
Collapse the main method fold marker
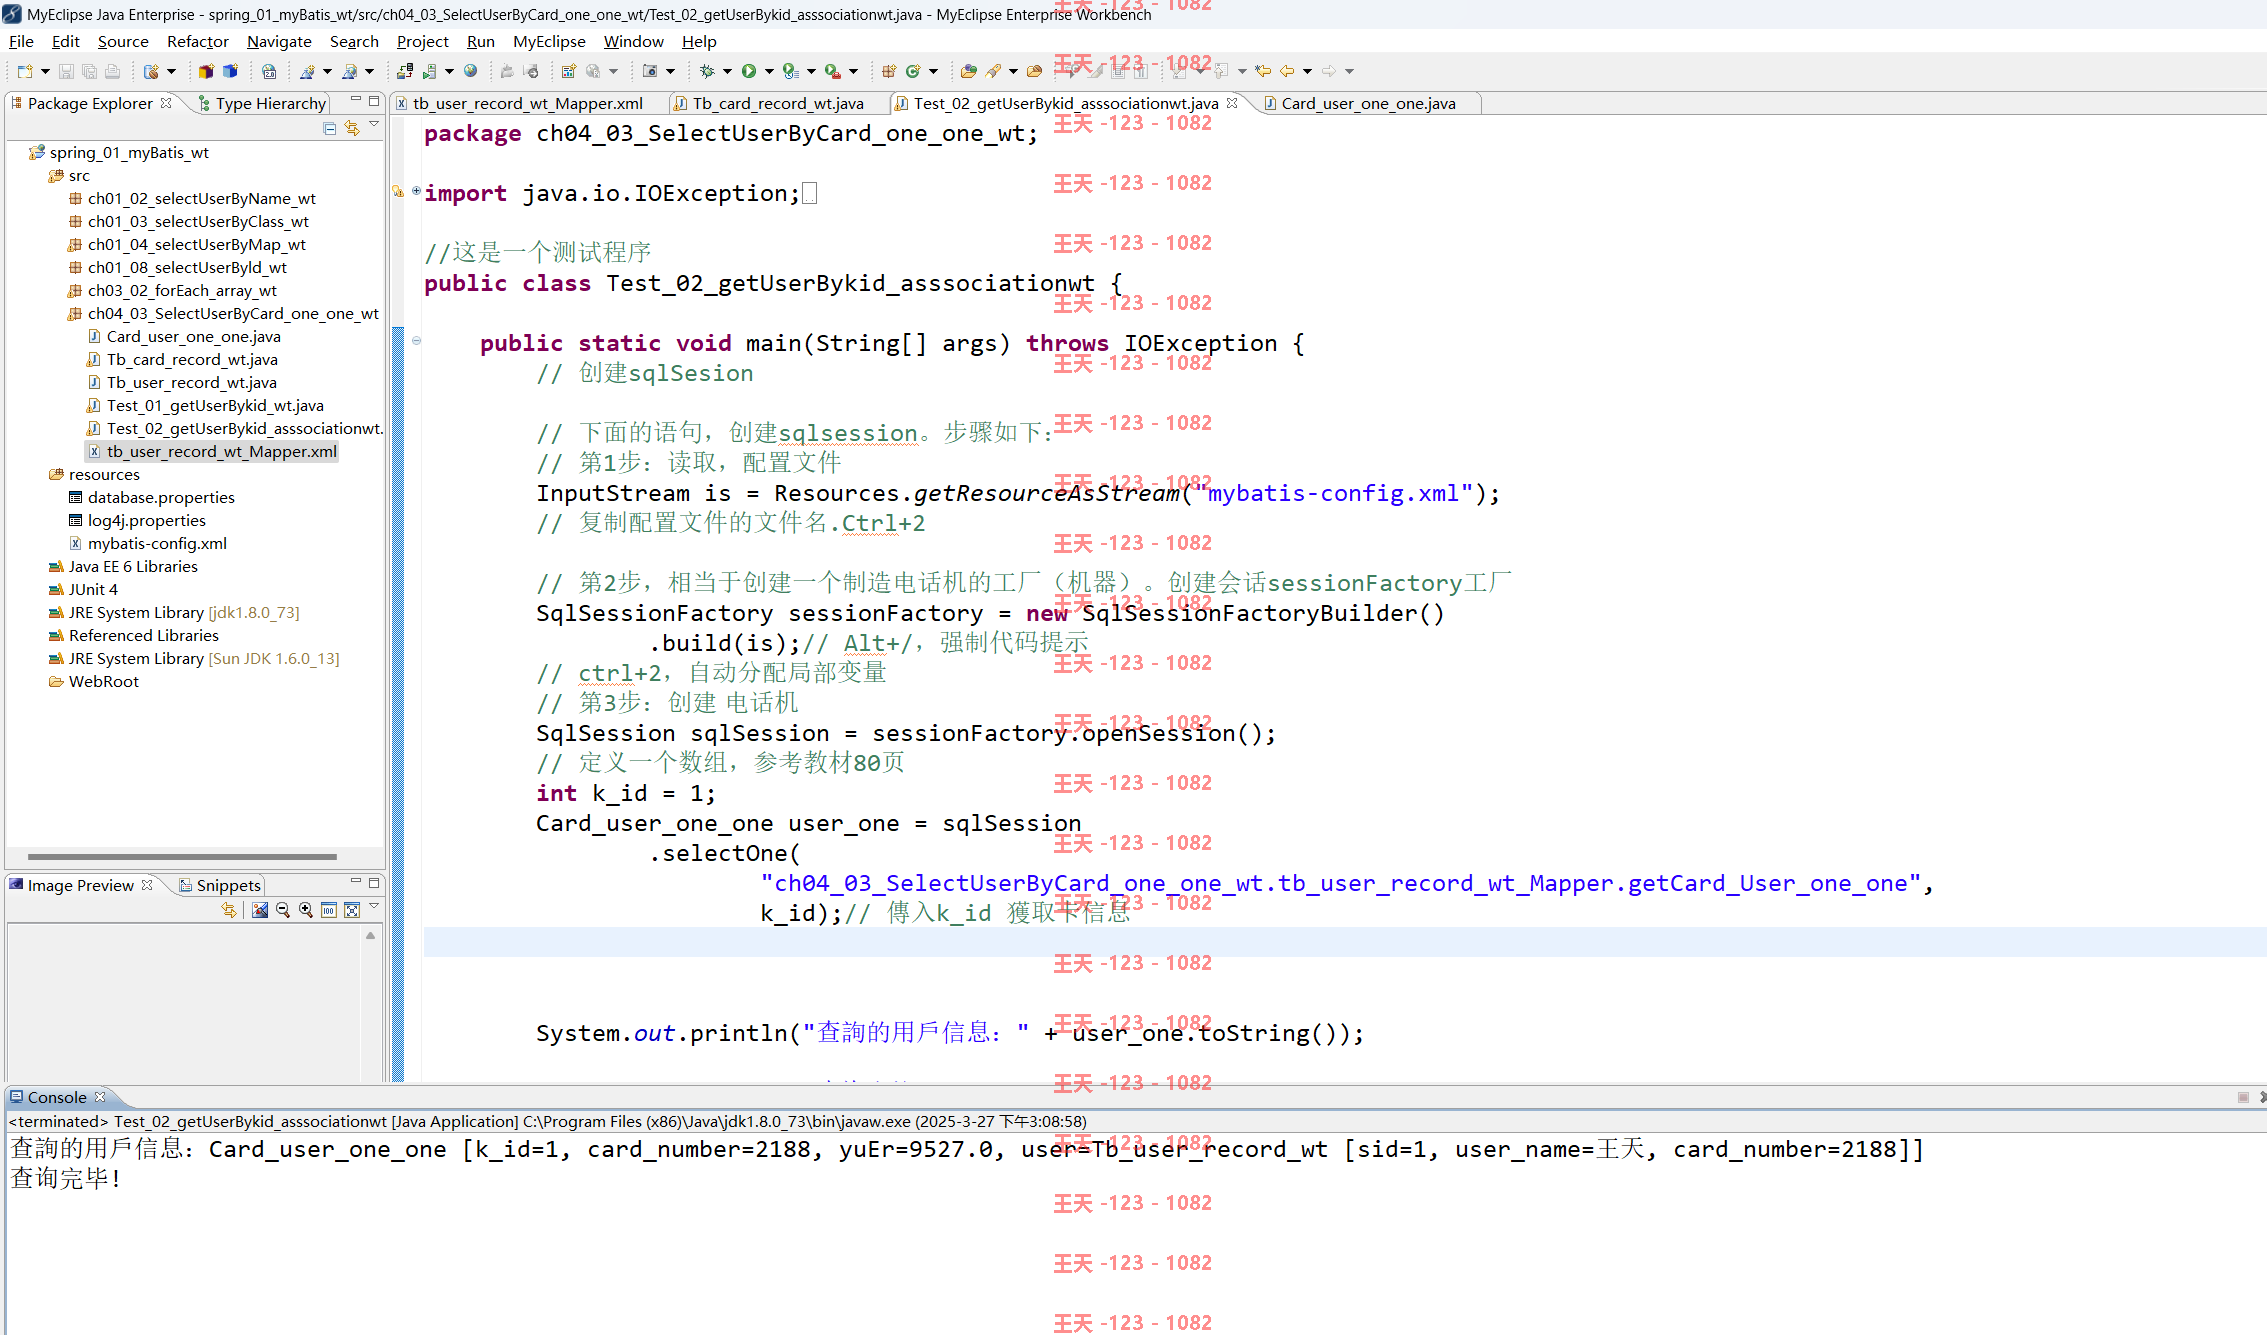(x=416, y=340)
